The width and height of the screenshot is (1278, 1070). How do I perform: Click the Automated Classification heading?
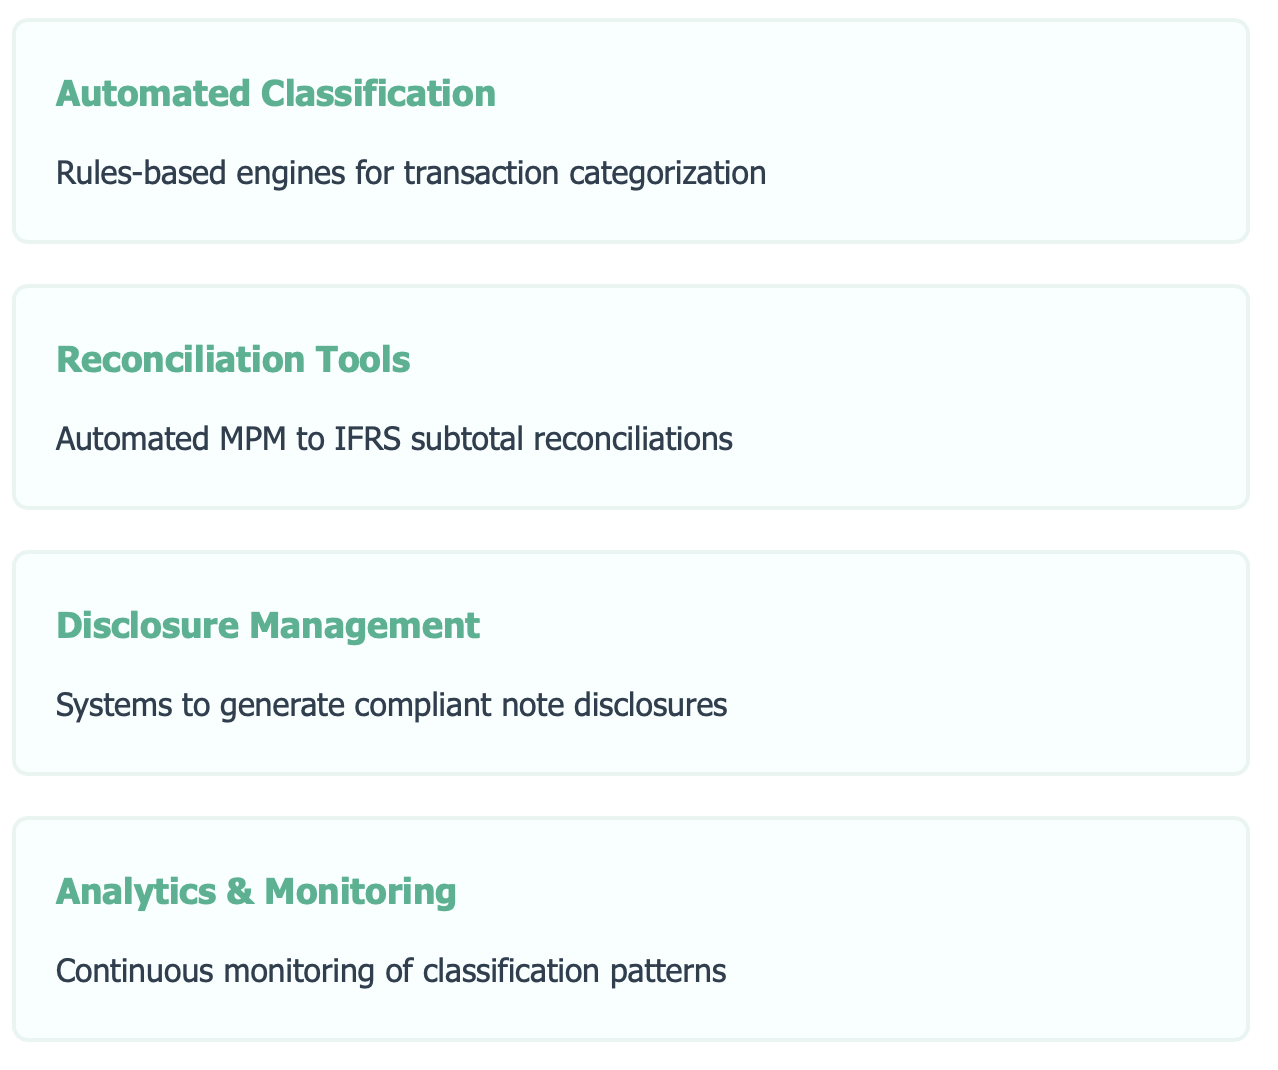click(275, 94)
